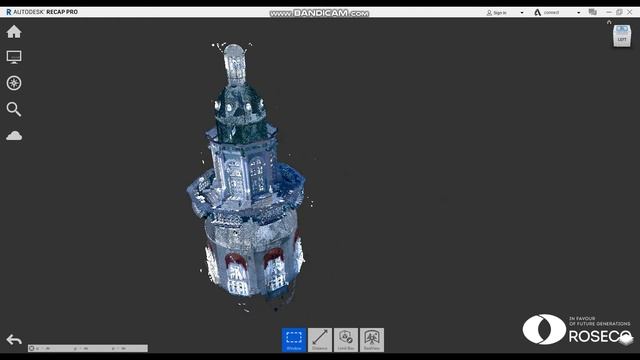Open the Navigation wheel icon
This screenshot has height=360, width=640.
[x=14, y=83]
